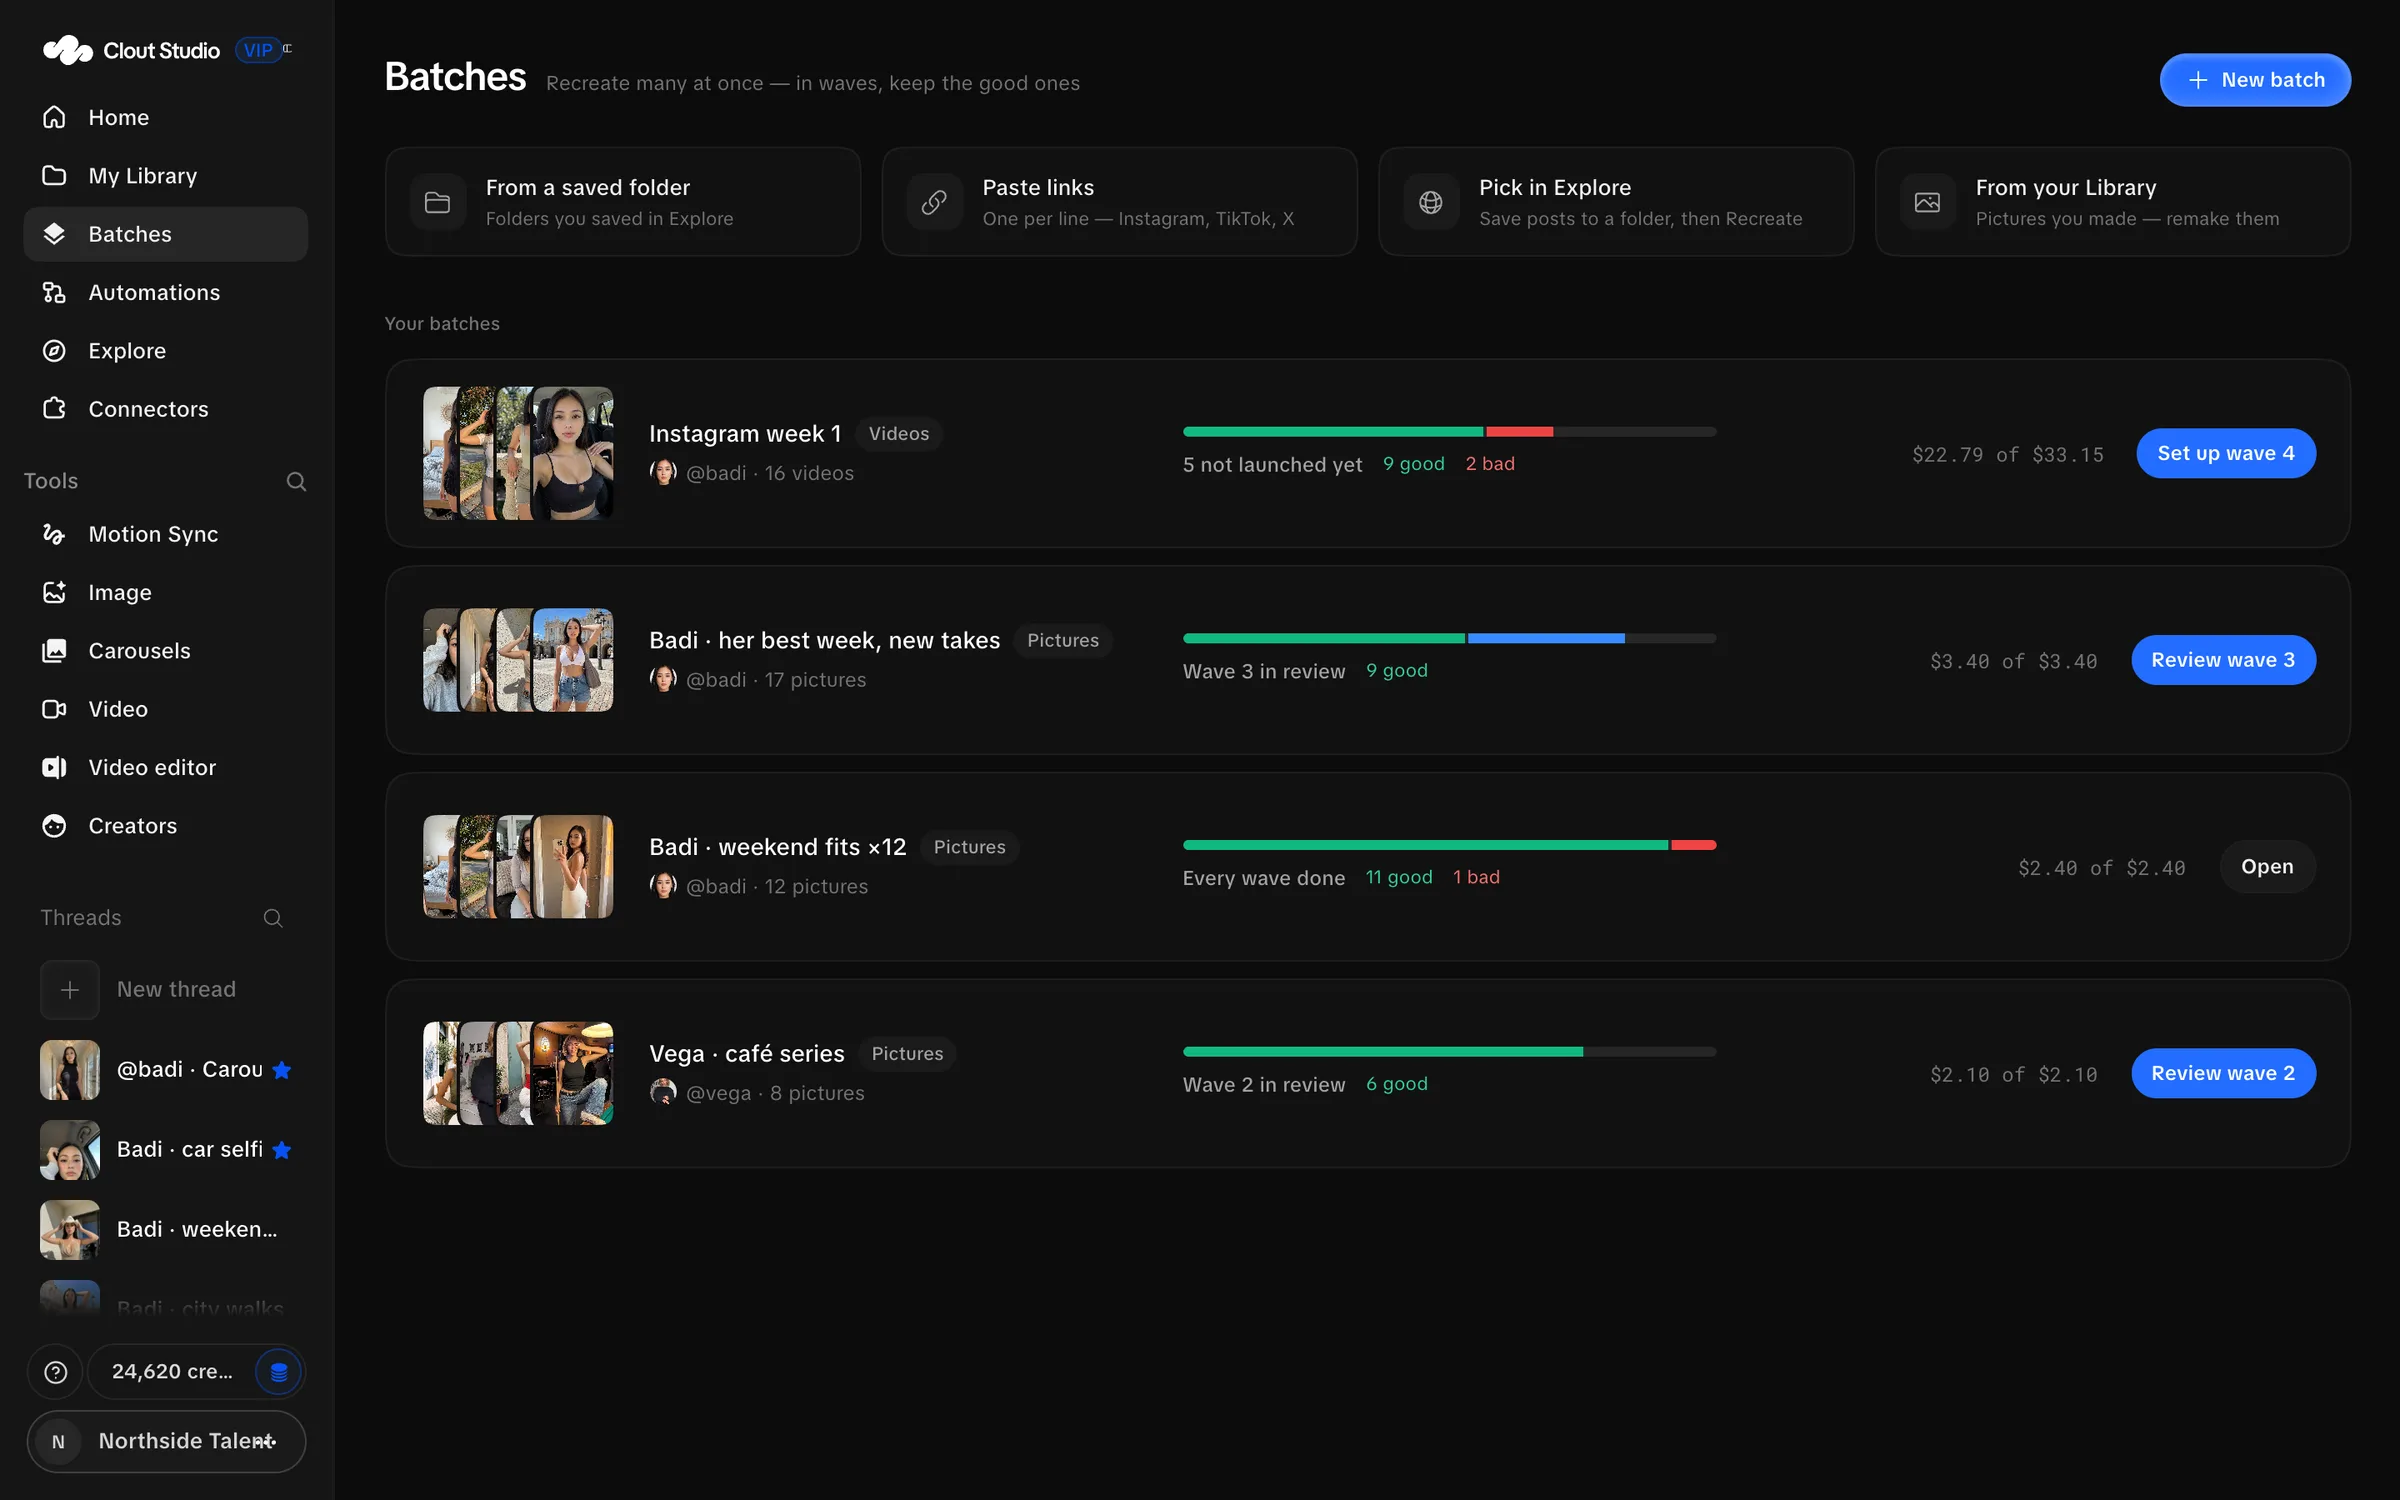Open the Image tool icon
This screenshot has width=2400, height=1500.
[x=54, y=592]
